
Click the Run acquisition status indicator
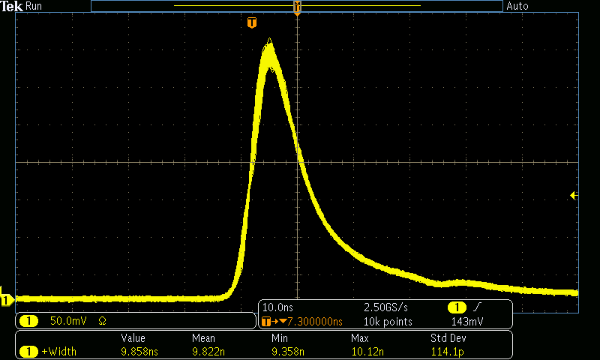click(33, 6)
